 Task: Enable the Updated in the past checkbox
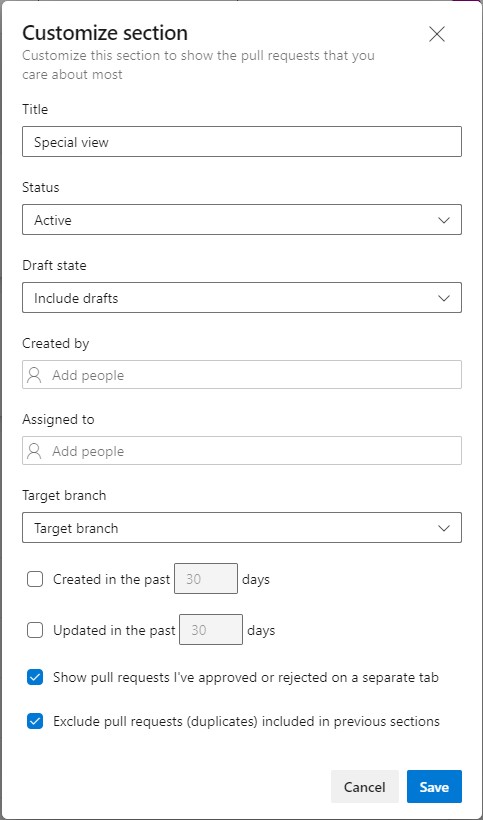pos(35,630)
